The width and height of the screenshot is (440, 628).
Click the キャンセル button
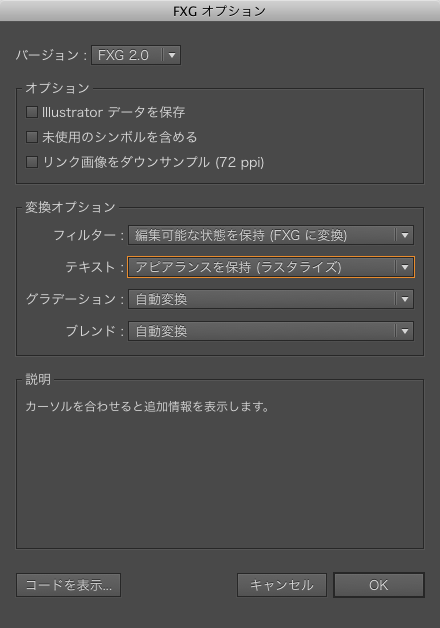[282, 585]
